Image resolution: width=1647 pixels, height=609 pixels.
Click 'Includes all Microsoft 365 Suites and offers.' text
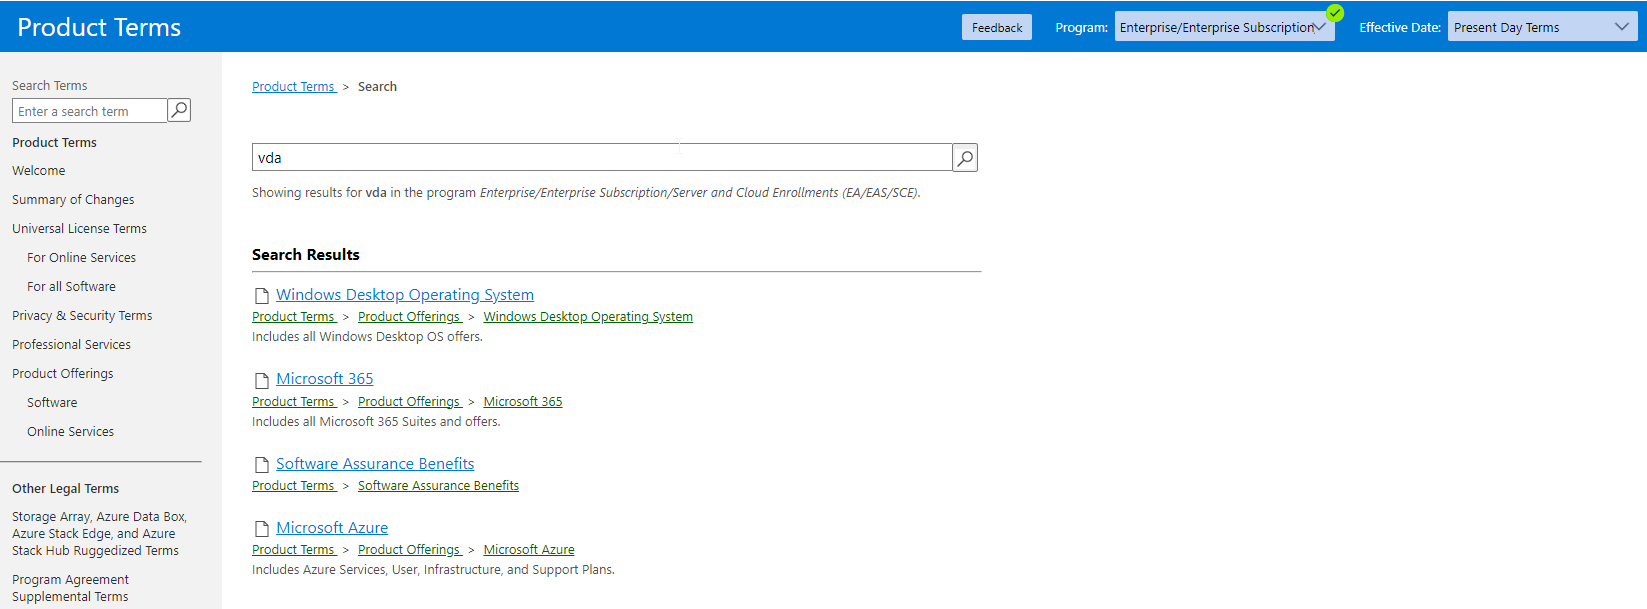pos(376,422)
